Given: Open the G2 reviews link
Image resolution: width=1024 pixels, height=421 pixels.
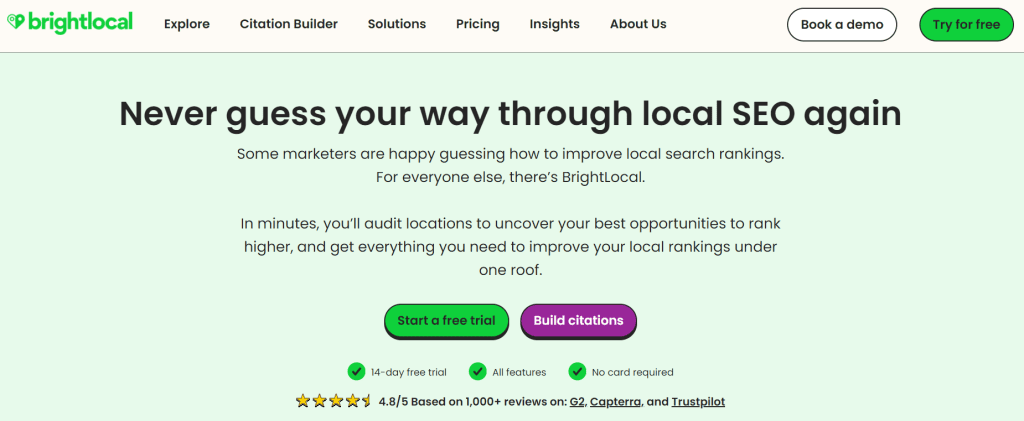Looking at the screenshot, I should click(x=577, y=402).
